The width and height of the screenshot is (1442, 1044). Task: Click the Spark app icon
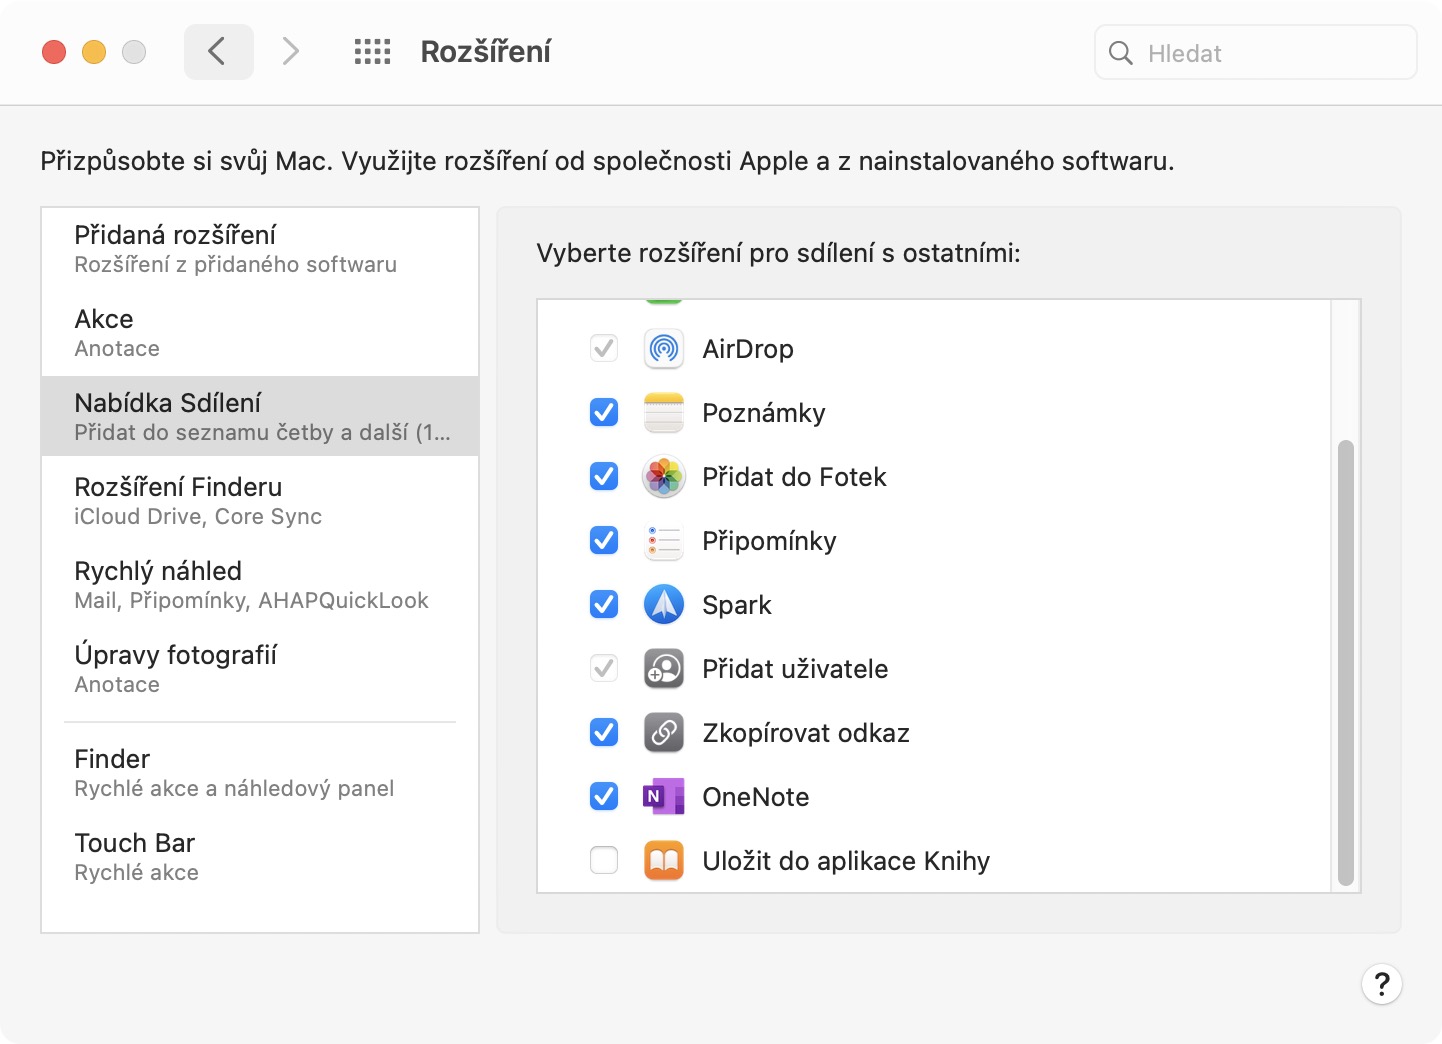point(663,605)
